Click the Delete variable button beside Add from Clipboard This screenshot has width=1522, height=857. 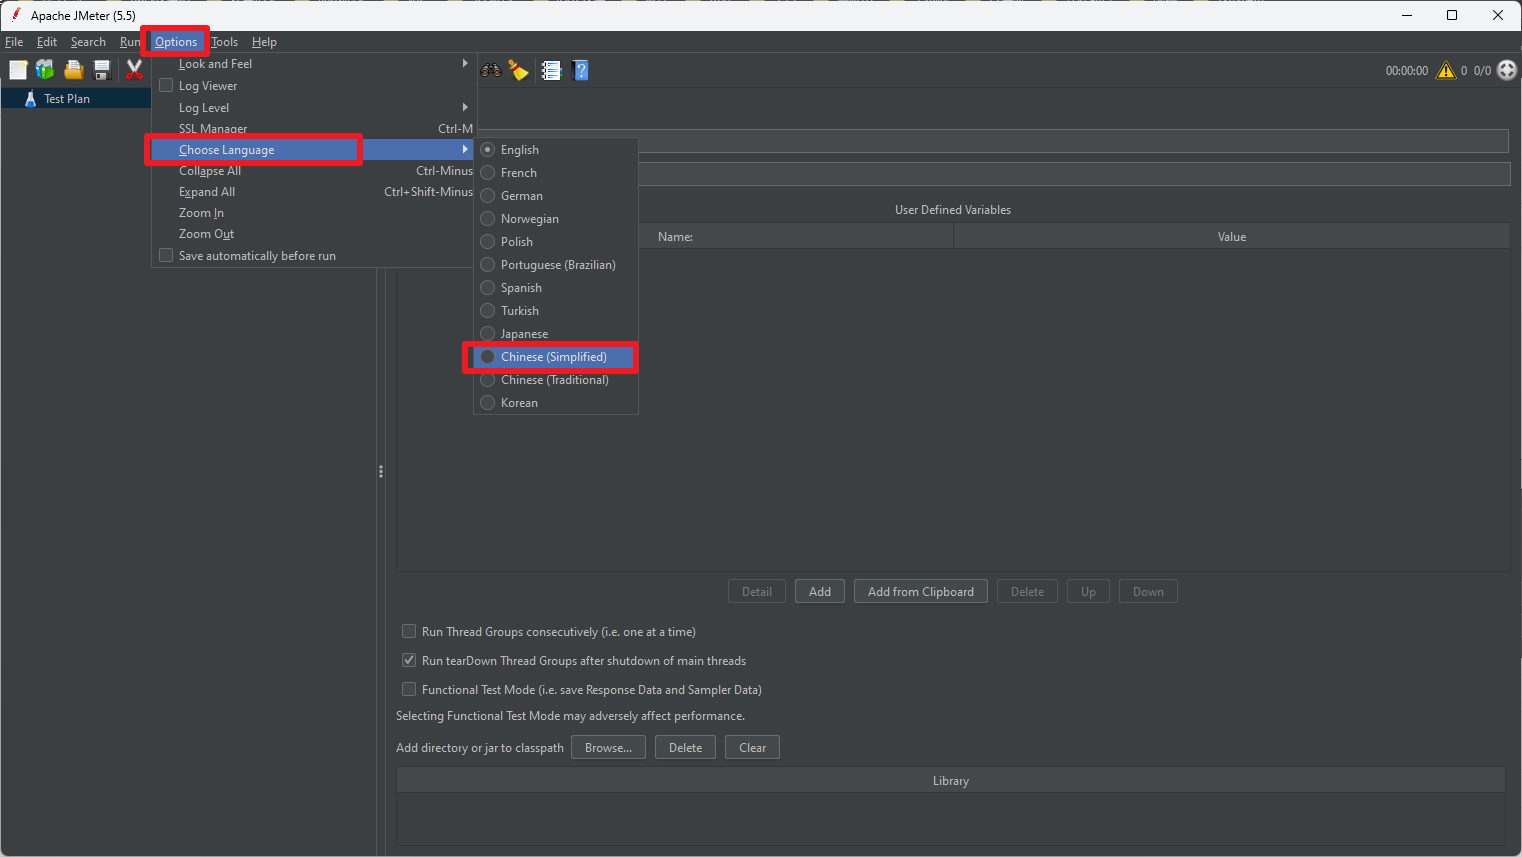click(1027, 592)
